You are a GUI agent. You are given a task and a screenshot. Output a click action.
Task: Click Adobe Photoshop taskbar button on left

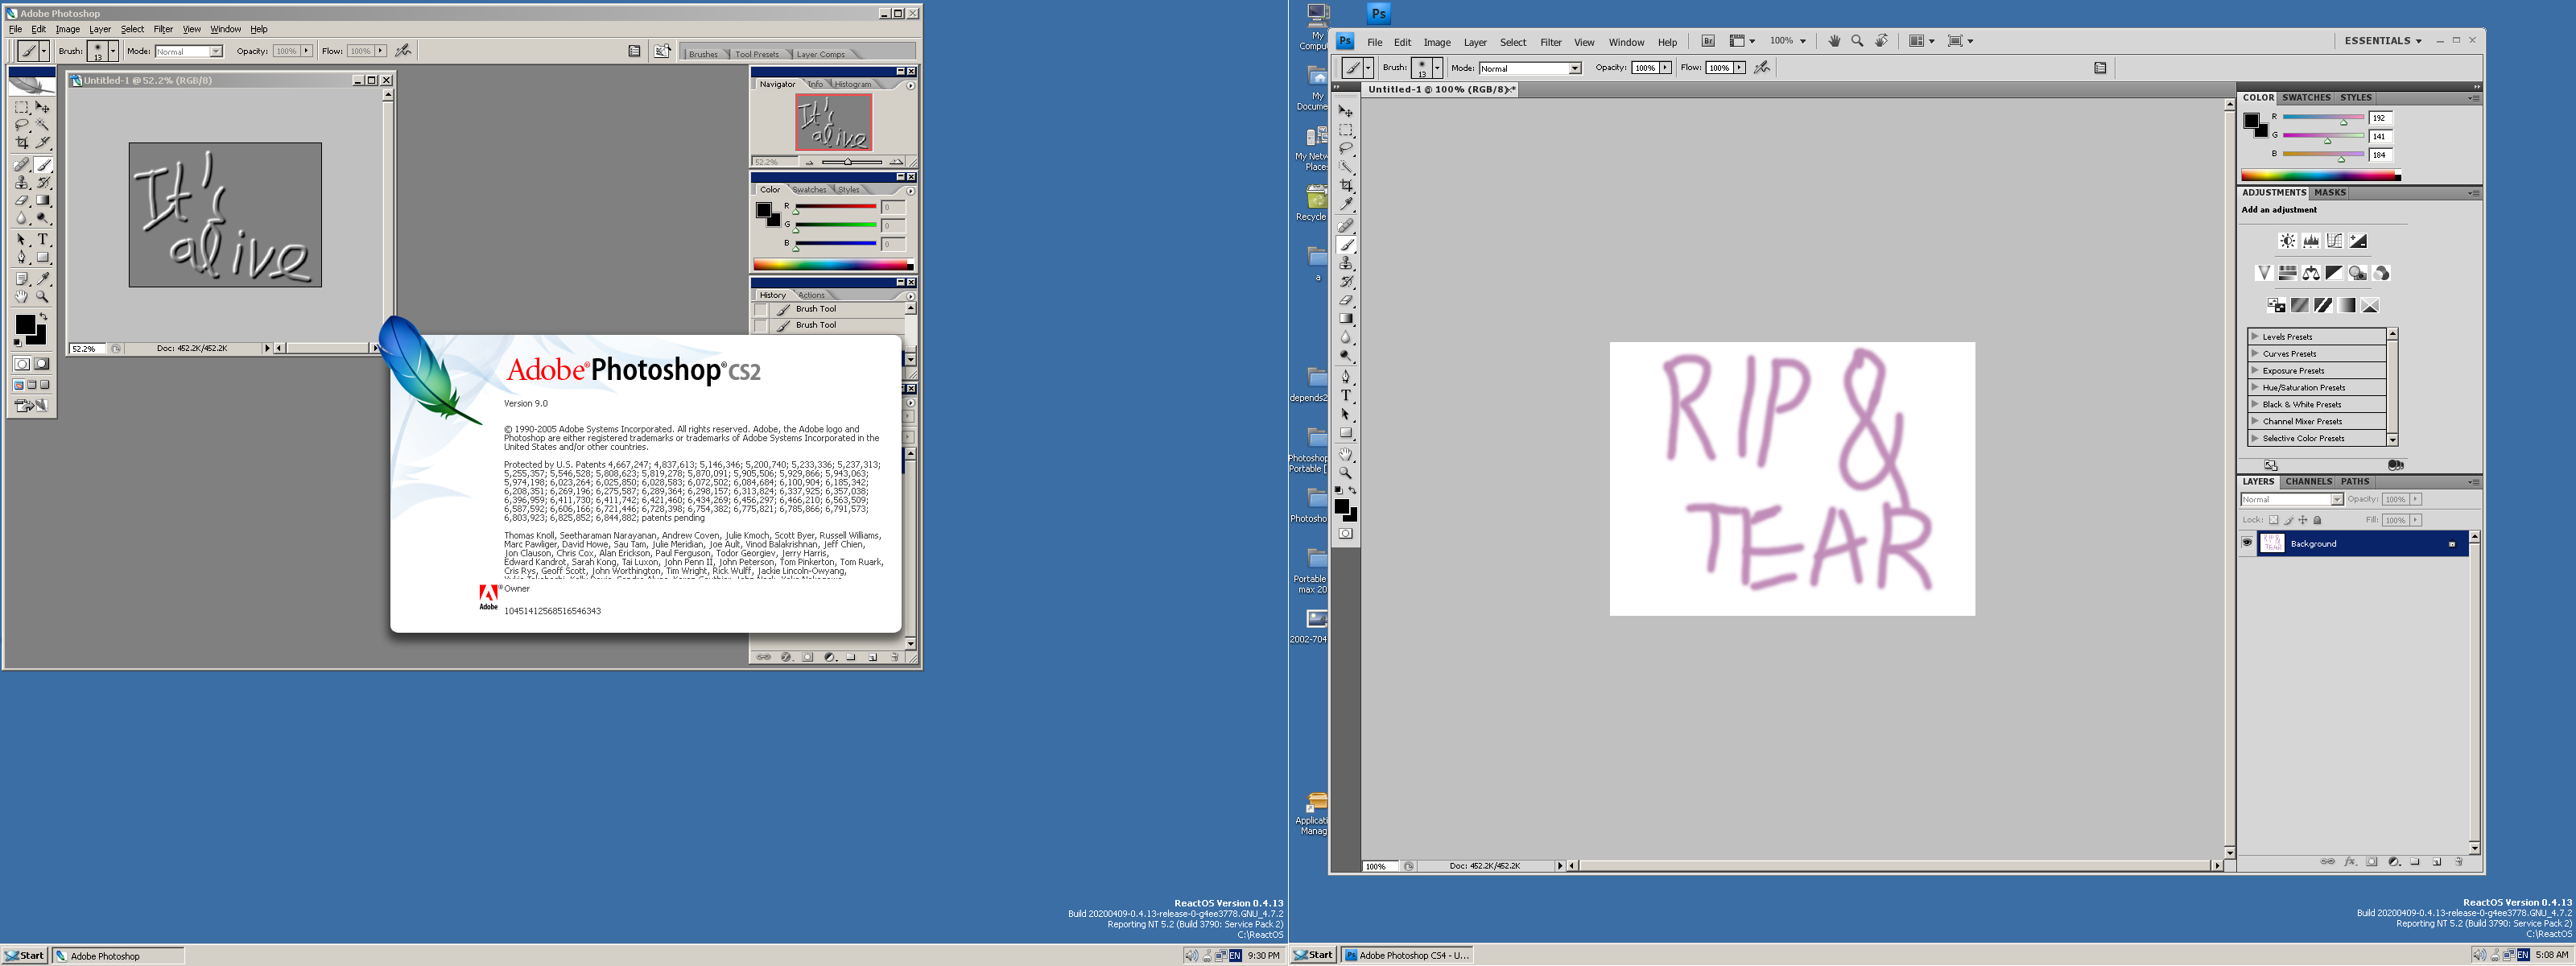click(x=118, y=955)
